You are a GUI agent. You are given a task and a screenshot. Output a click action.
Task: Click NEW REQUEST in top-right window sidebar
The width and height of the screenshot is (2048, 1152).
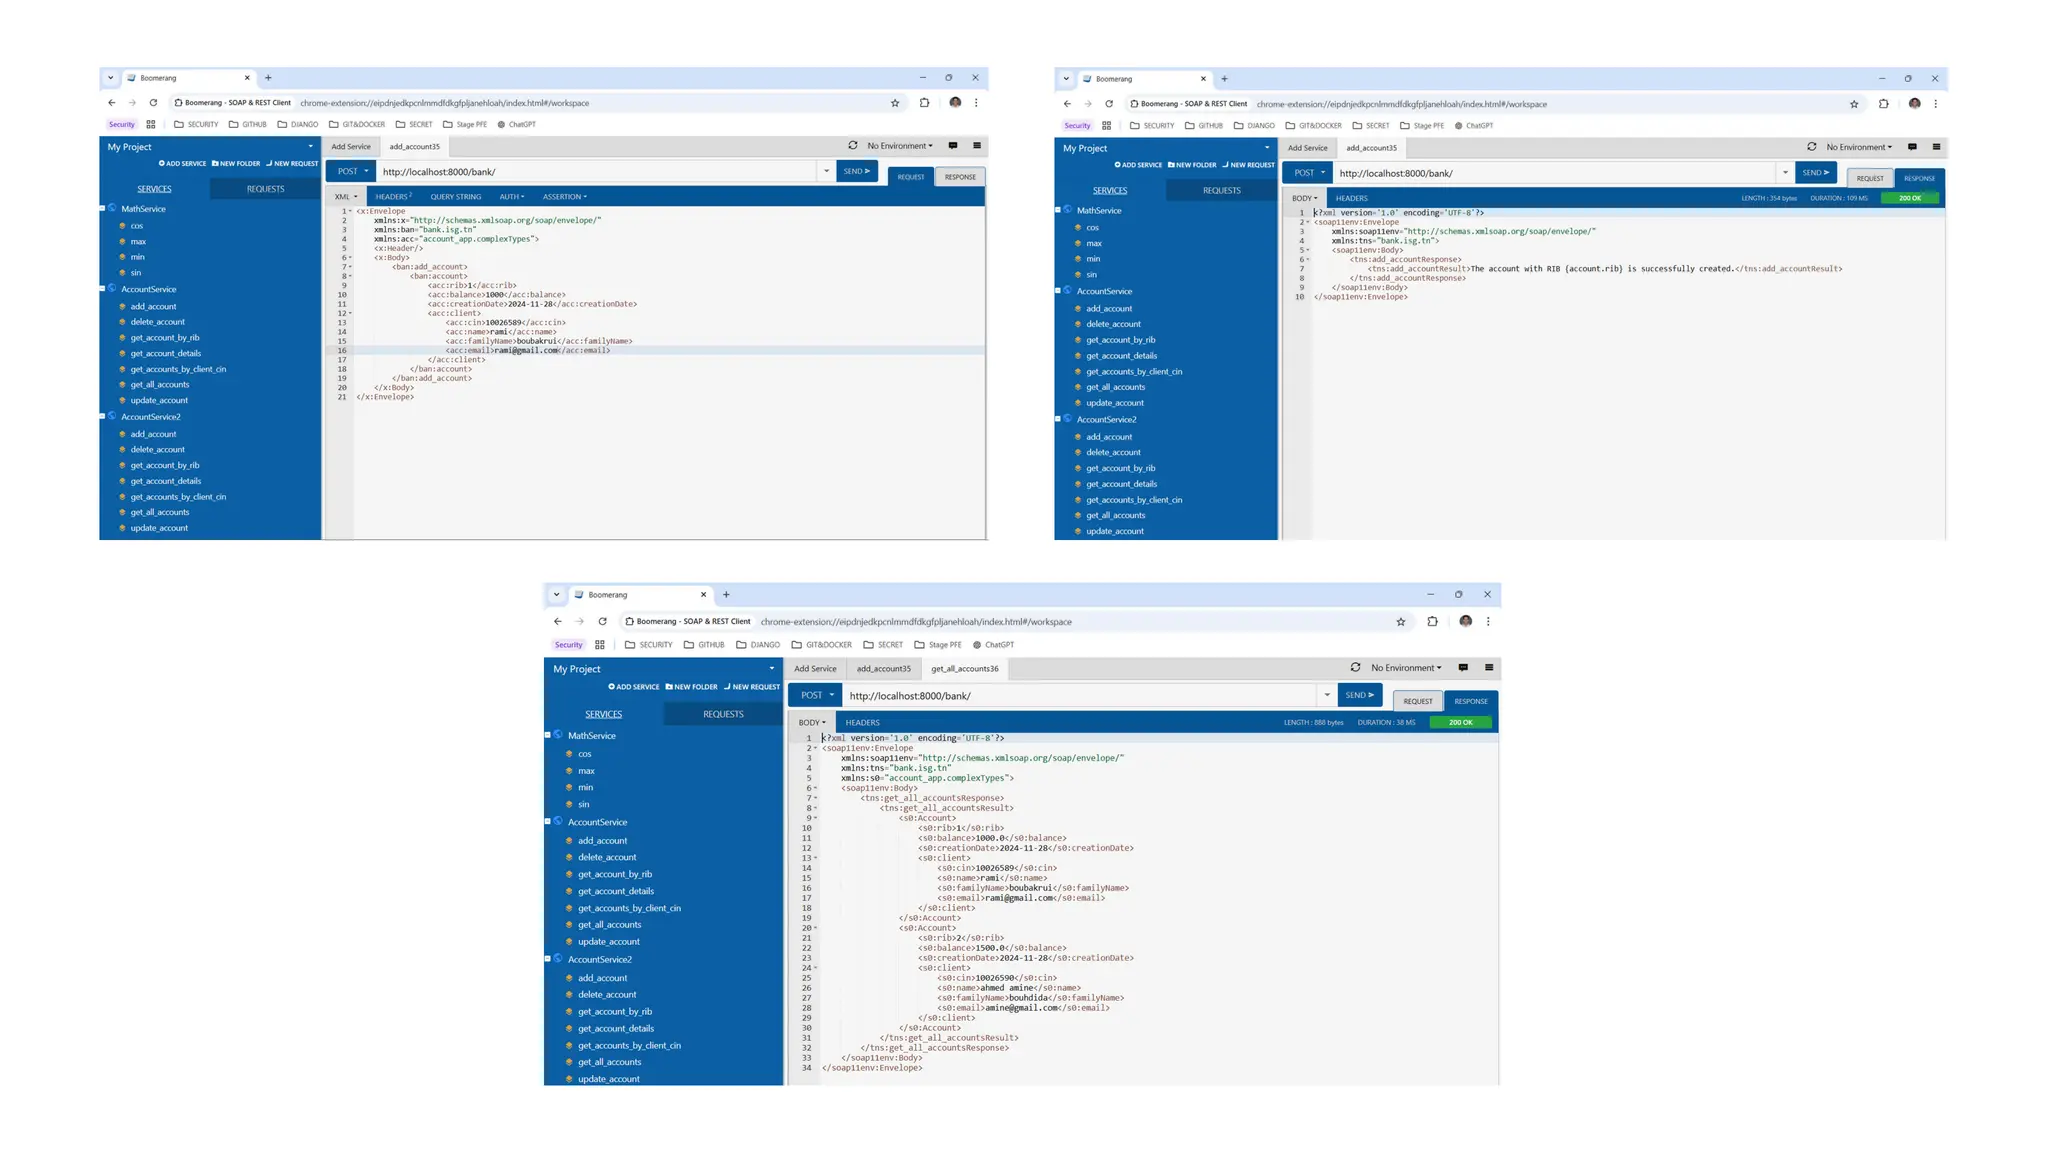tap(1248, 165)
